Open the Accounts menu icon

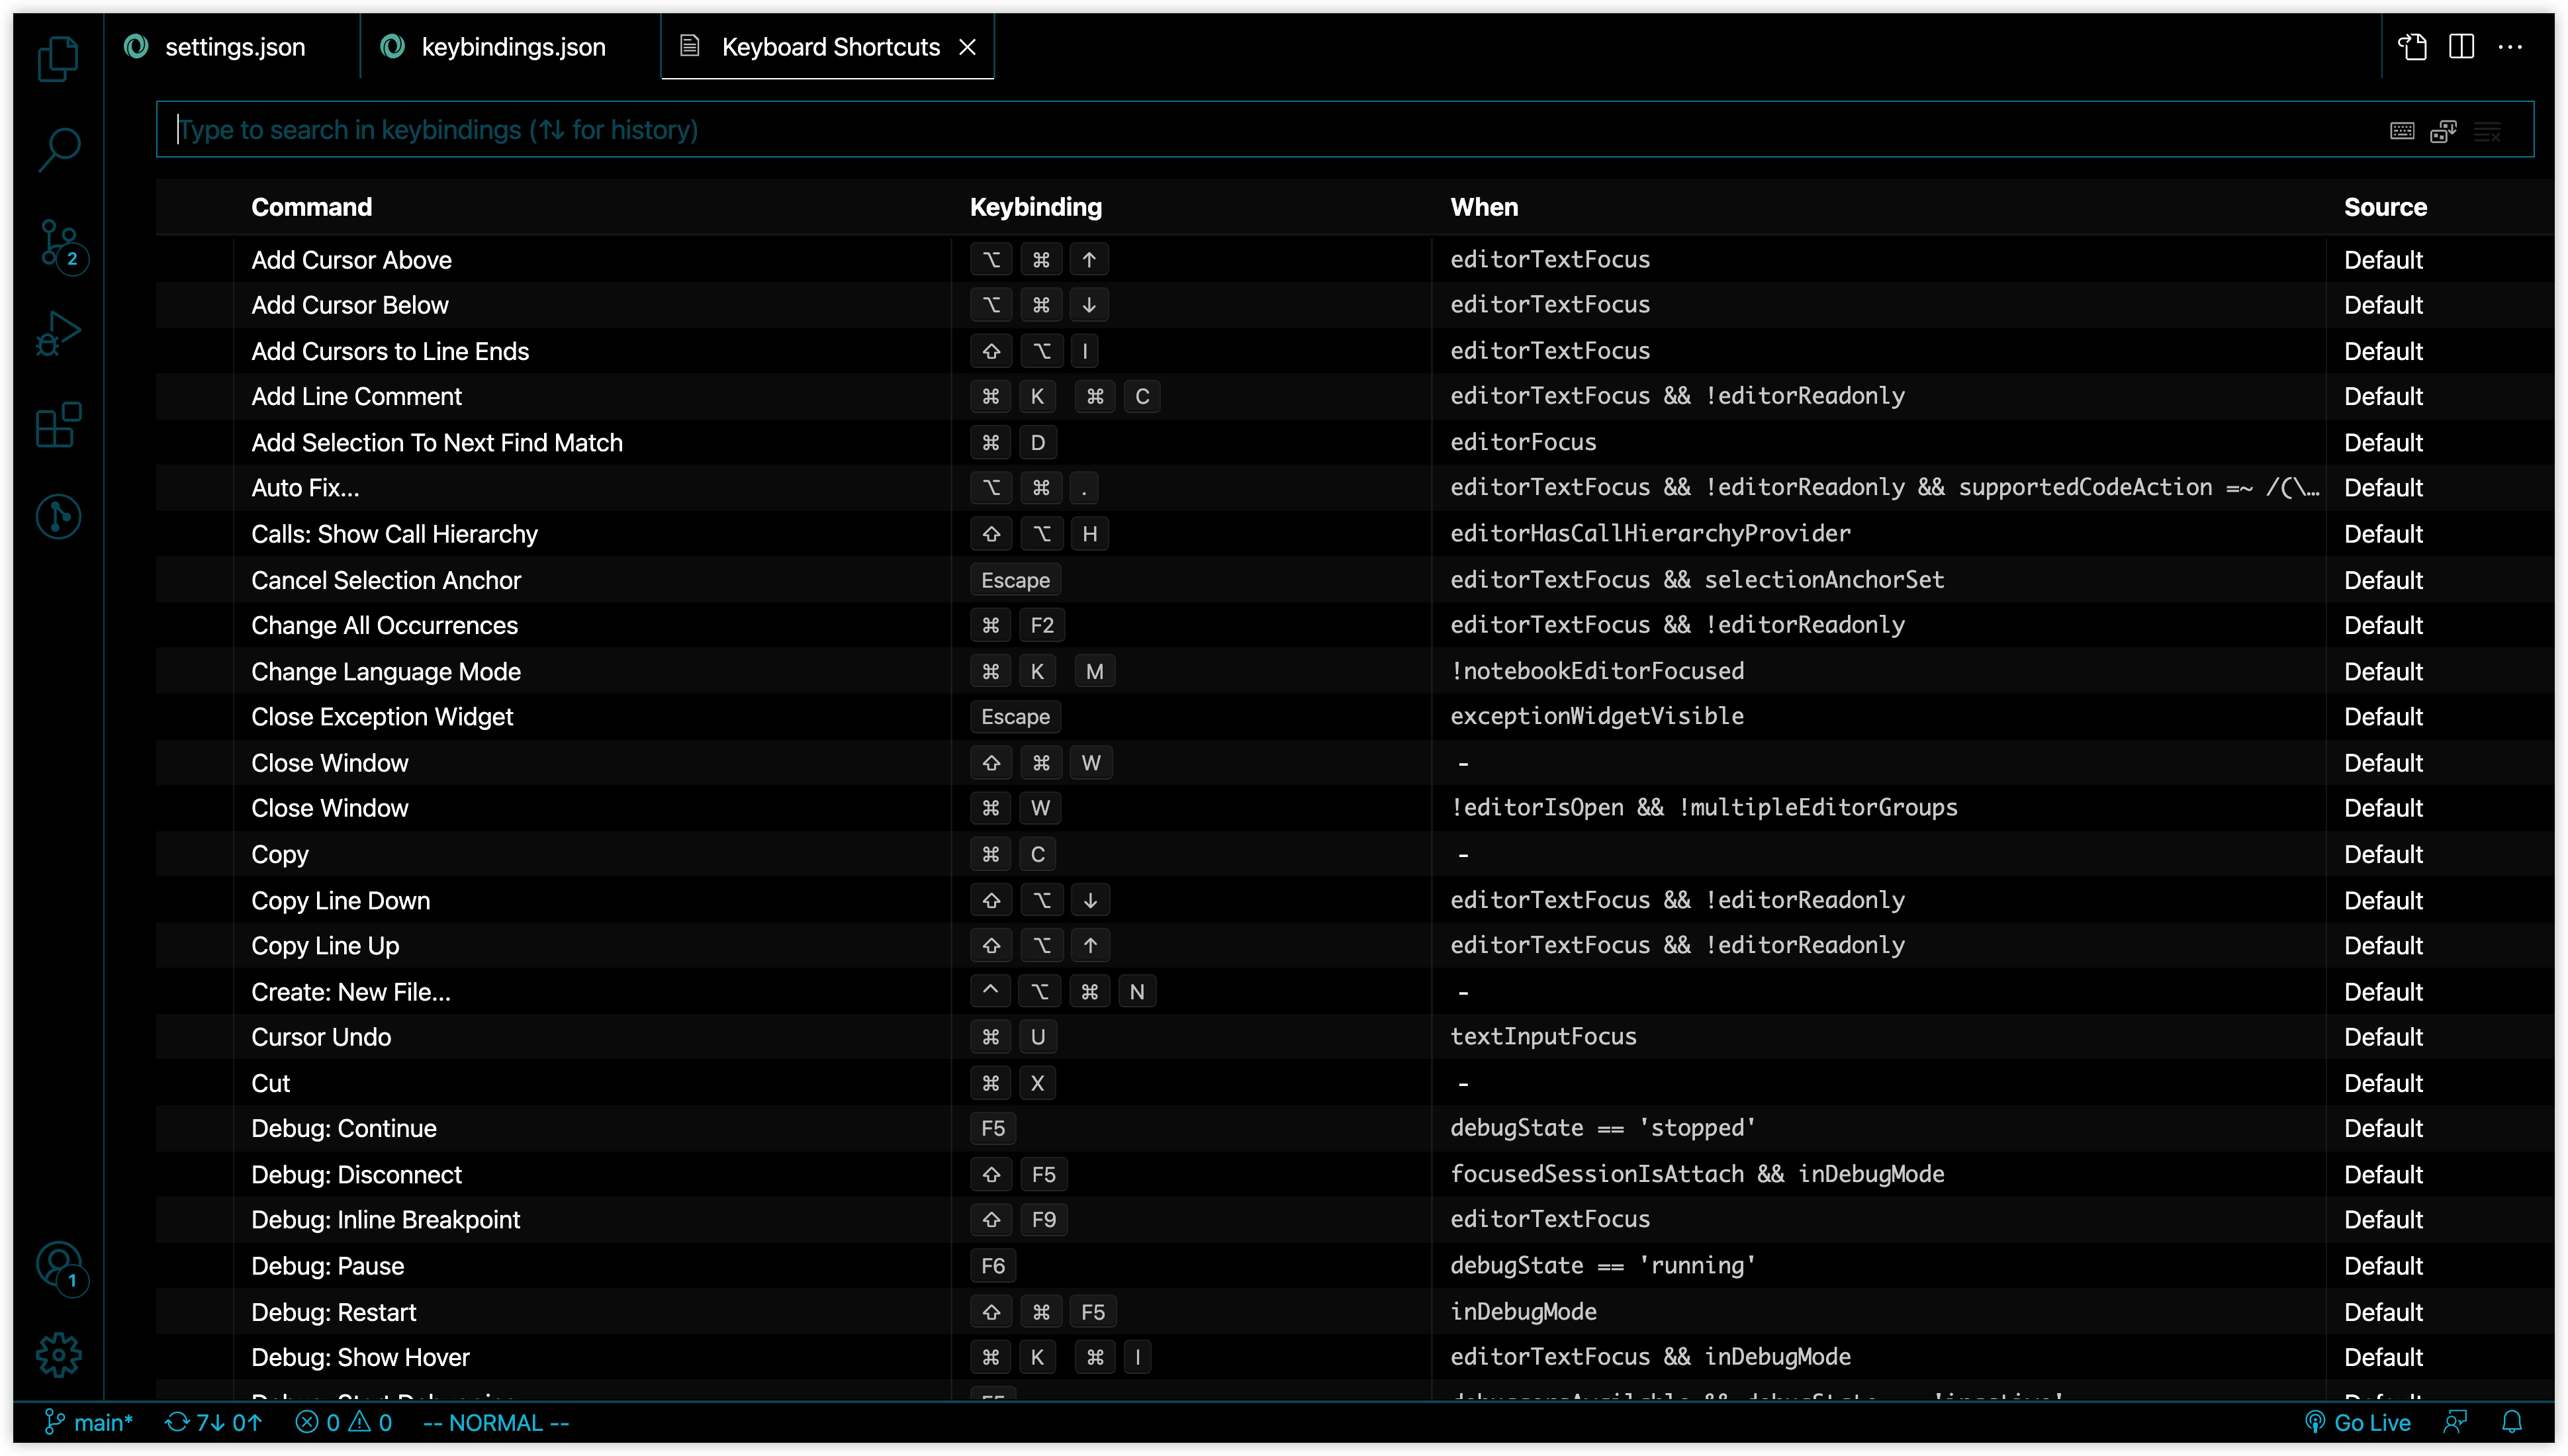58,1264
